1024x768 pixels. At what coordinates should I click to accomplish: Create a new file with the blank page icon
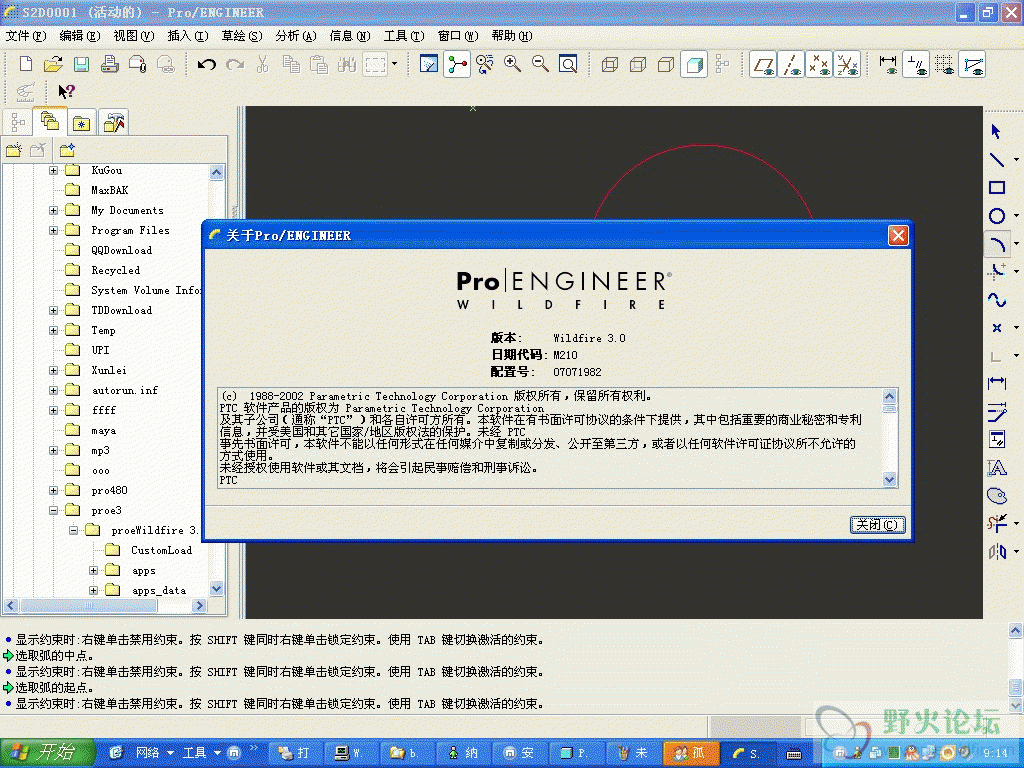25,64
